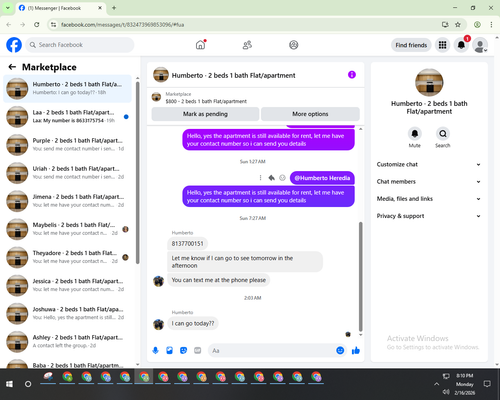Open Windows search circle on taskbar
This screenshot has height=400, width=500.
(x=28, y=384)
